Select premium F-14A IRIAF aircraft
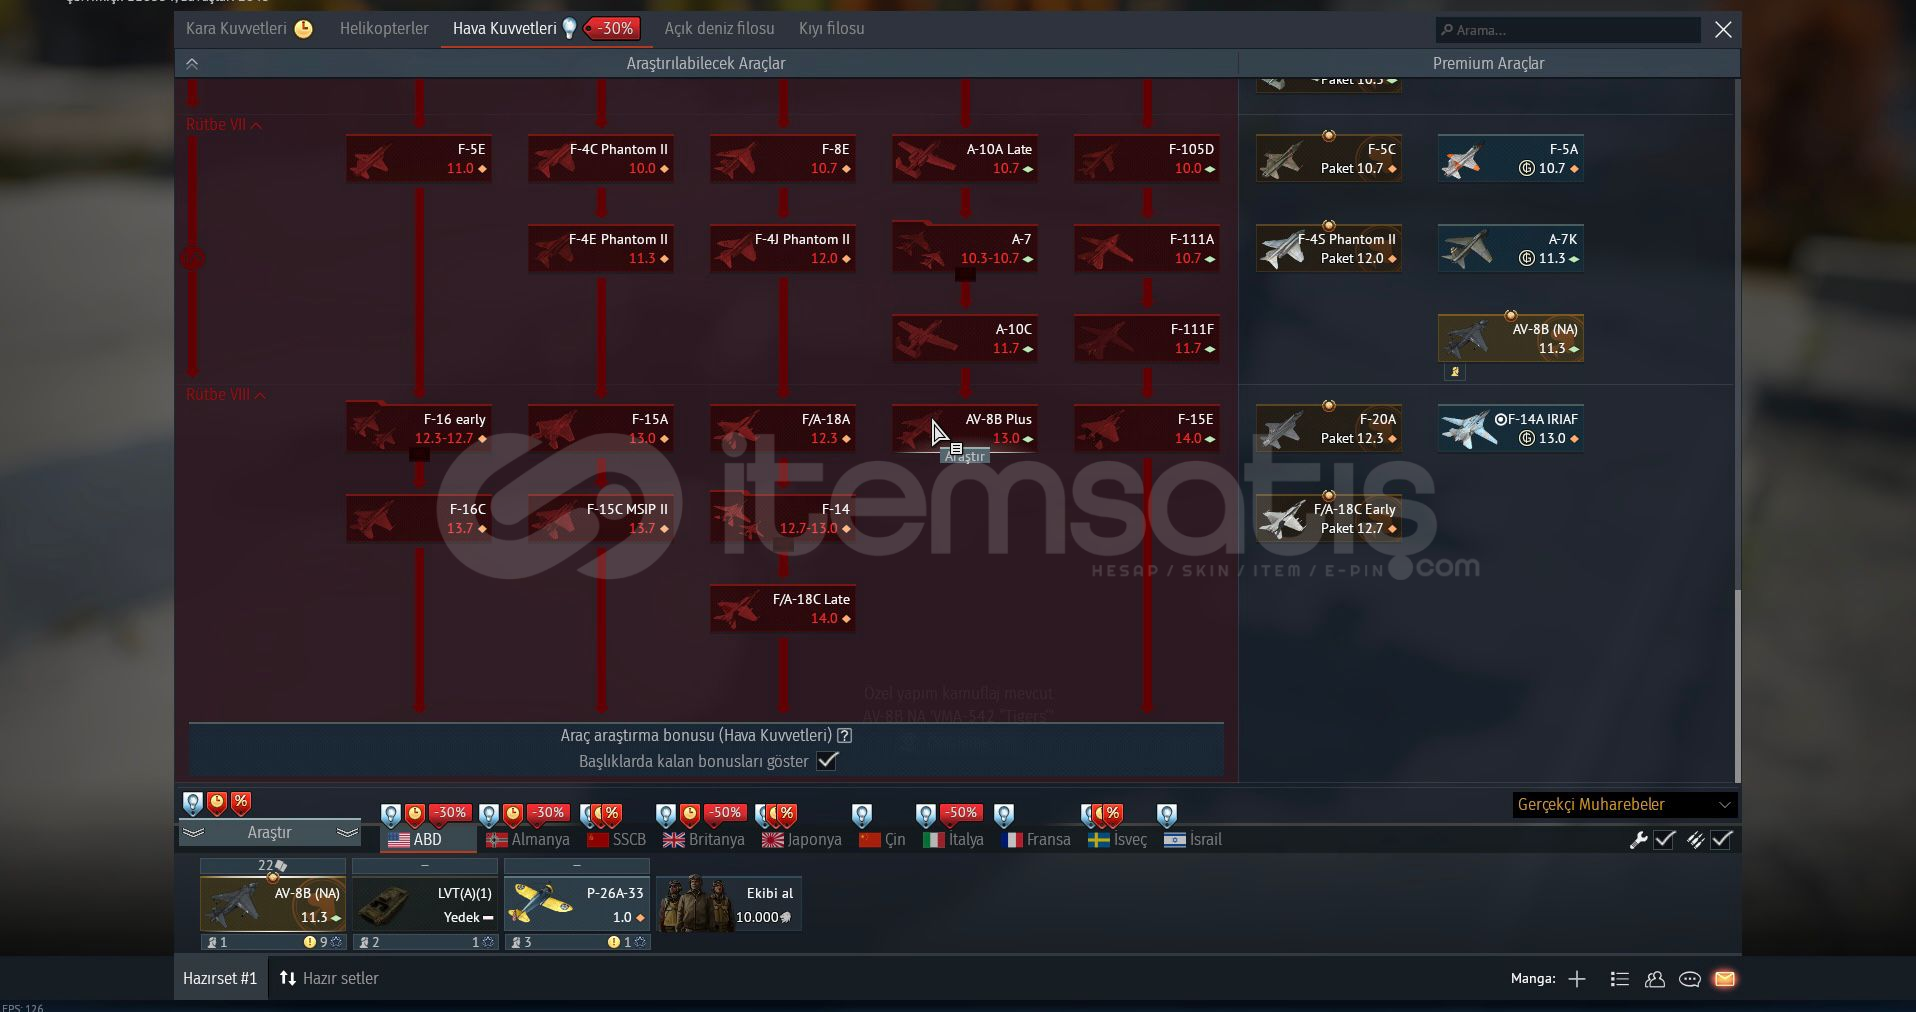Viewport: 1916px width, 1012px height. [x=1511, y=429]
